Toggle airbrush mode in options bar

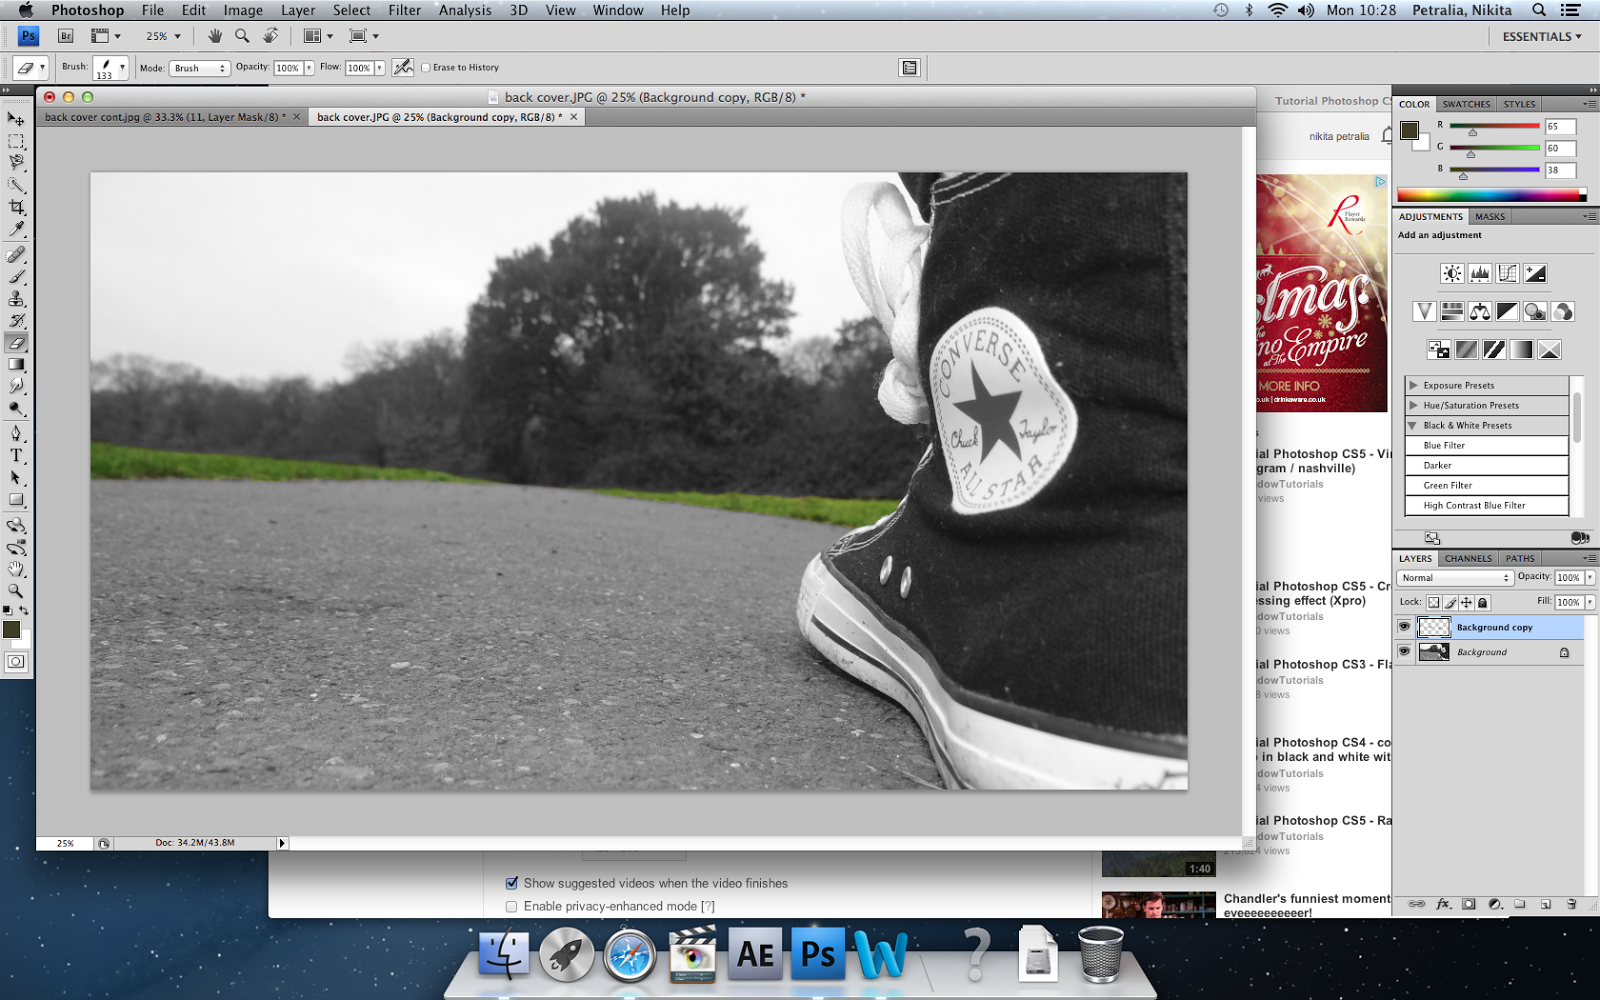click(403, 67)
